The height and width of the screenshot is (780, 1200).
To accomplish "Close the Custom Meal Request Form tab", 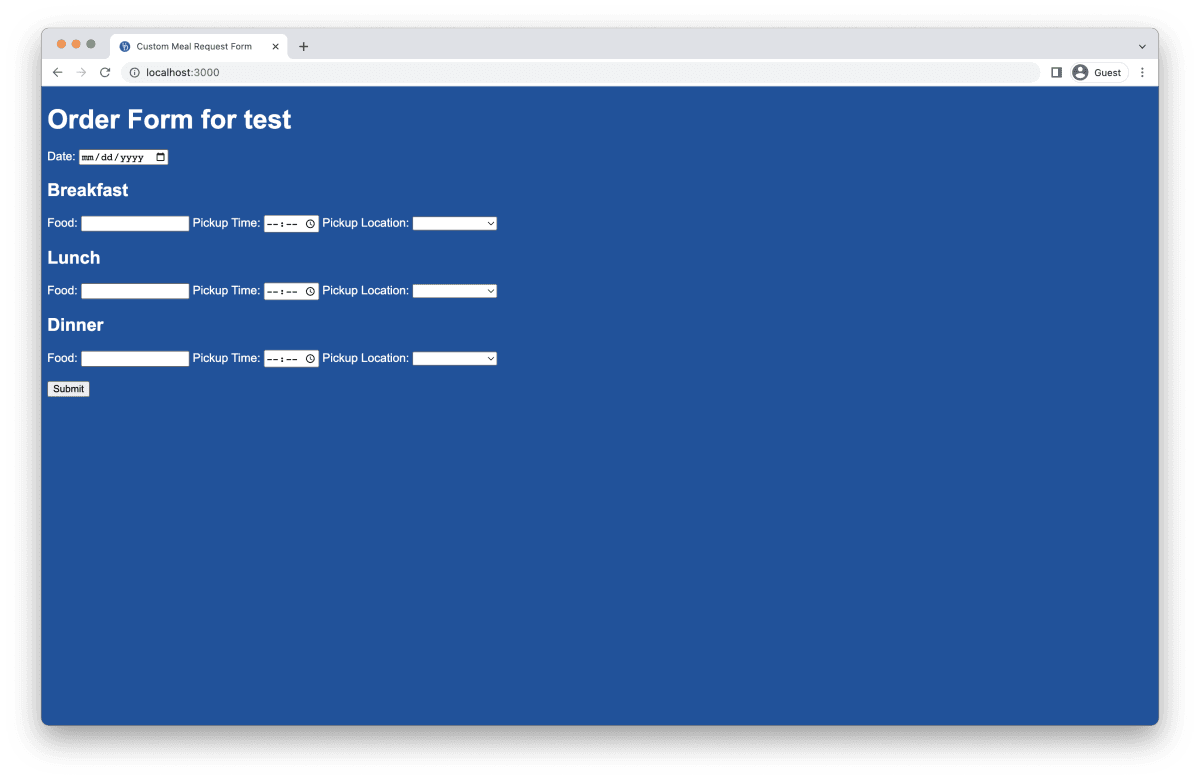I will pyautogui.click(x=275, y=46).
